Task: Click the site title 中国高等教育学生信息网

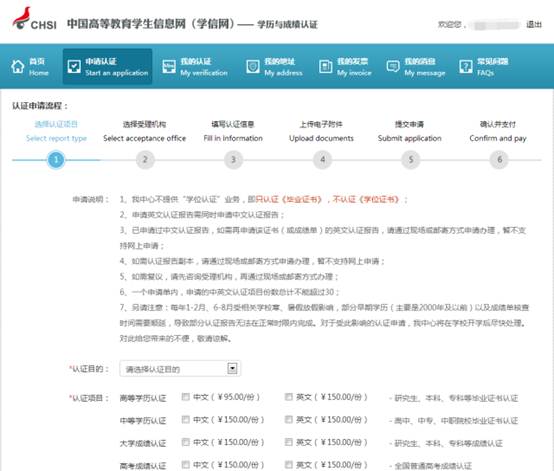Action: pyautogui.click(x=126, y=24)
